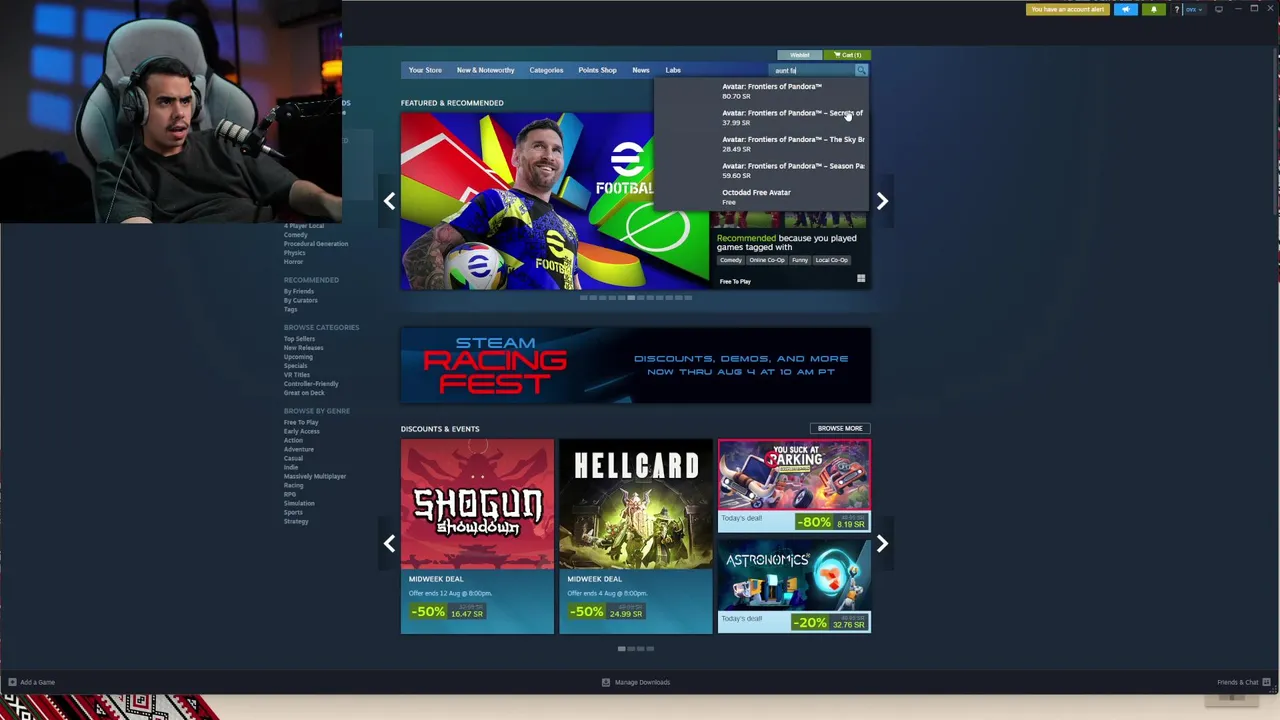The width and height of the screenshot is (1280, 720).
Task: Click Procedural Generation tag link
Action: pos(316,244)
